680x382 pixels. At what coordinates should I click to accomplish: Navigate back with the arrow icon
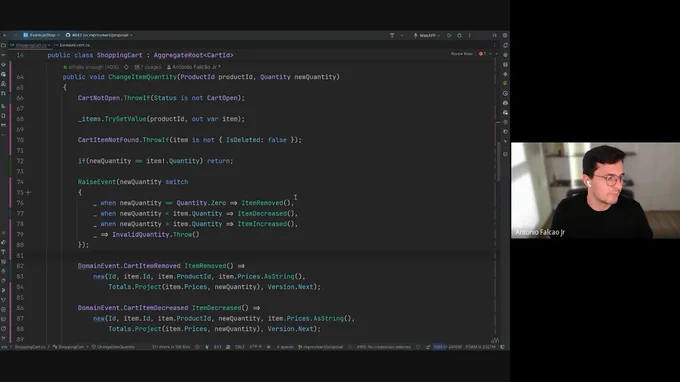click(x=5, y=35)
